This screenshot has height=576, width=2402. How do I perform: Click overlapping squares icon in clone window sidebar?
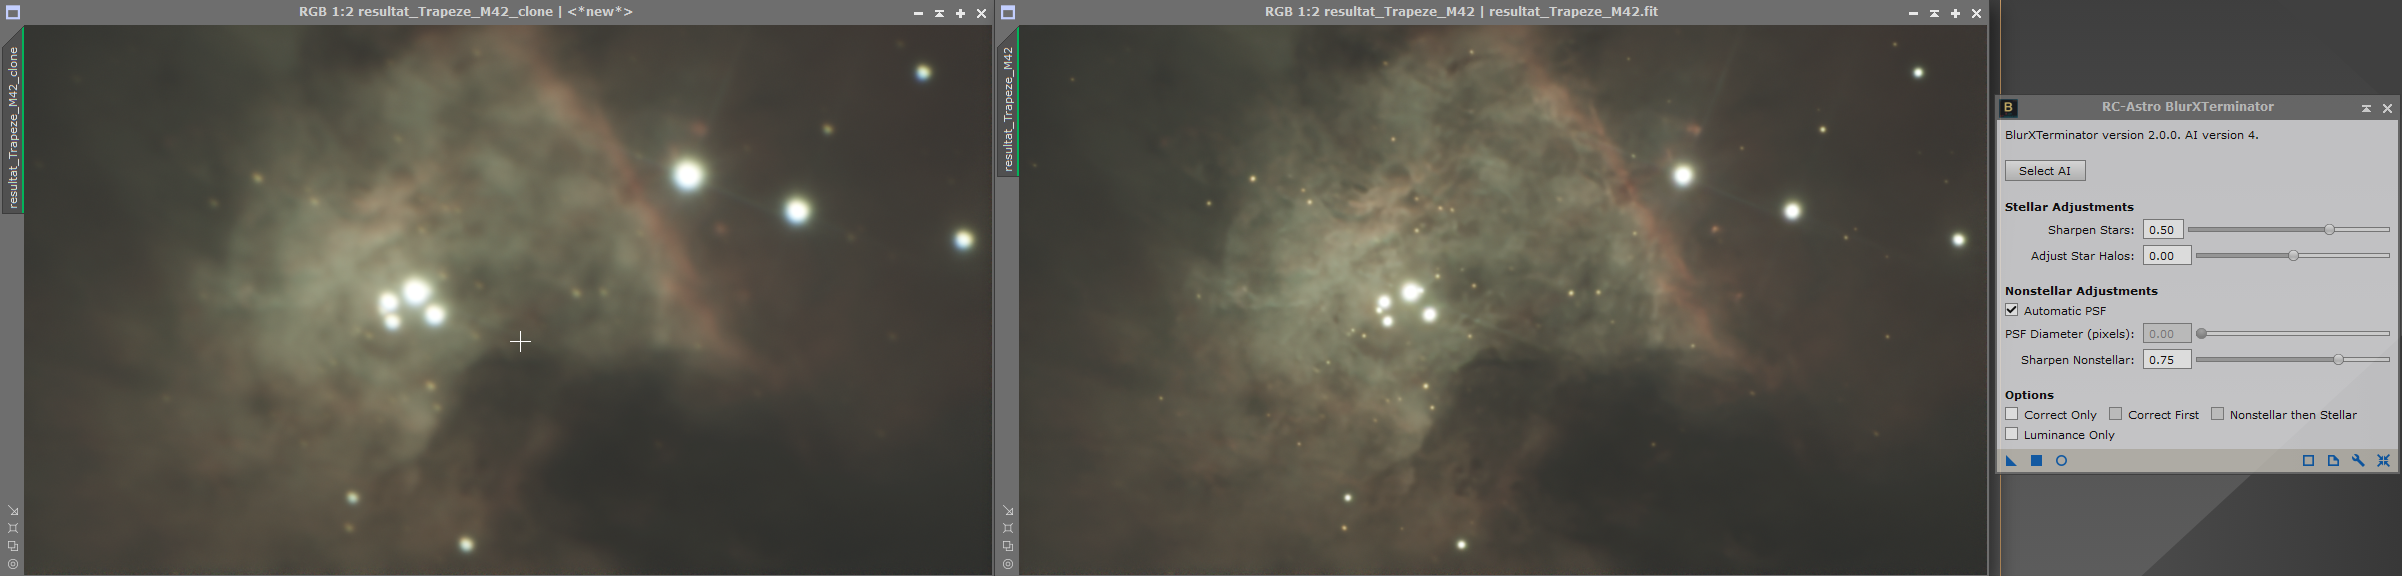[x=13, y=546]
